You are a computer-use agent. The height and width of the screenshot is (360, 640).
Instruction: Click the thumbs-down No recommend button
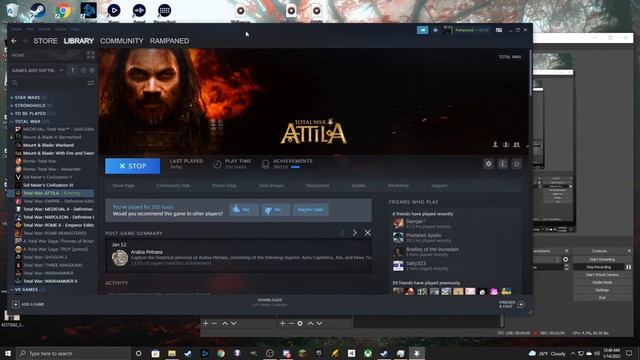coord(276,209)
